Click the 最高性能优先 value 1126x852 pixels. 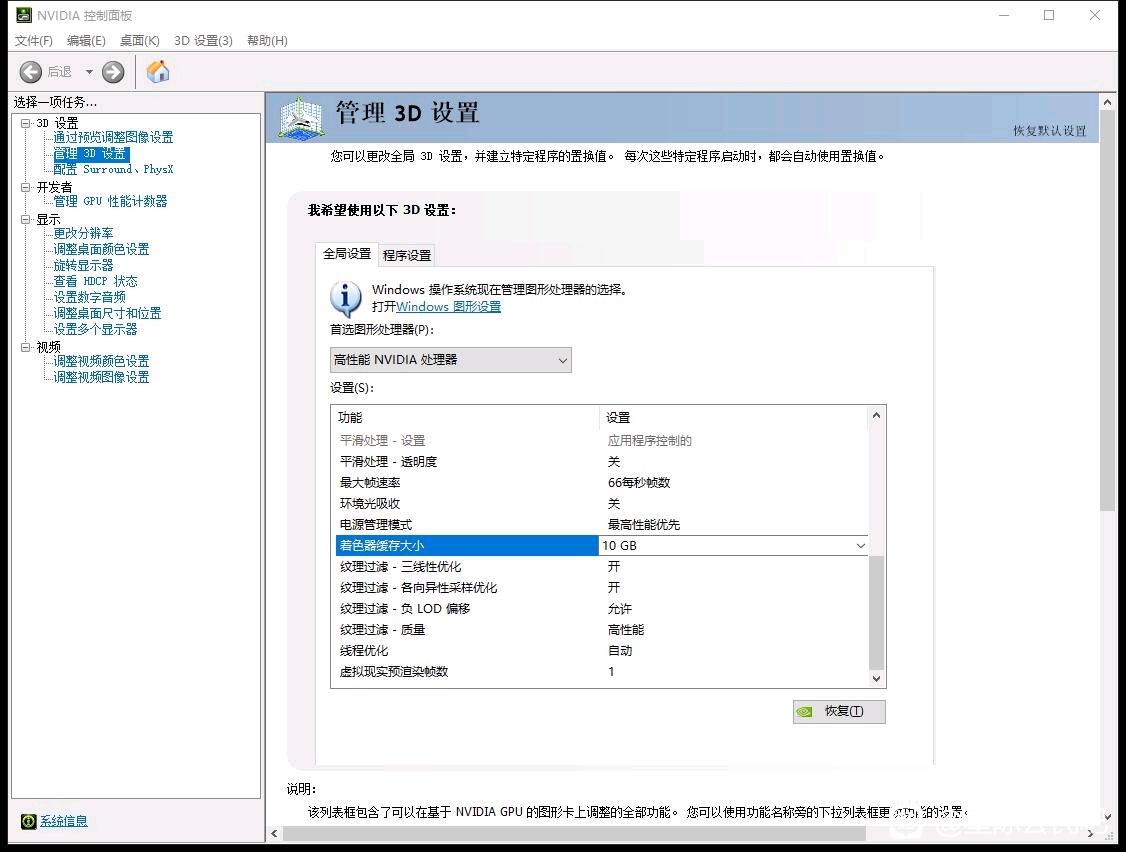[644, 525]
